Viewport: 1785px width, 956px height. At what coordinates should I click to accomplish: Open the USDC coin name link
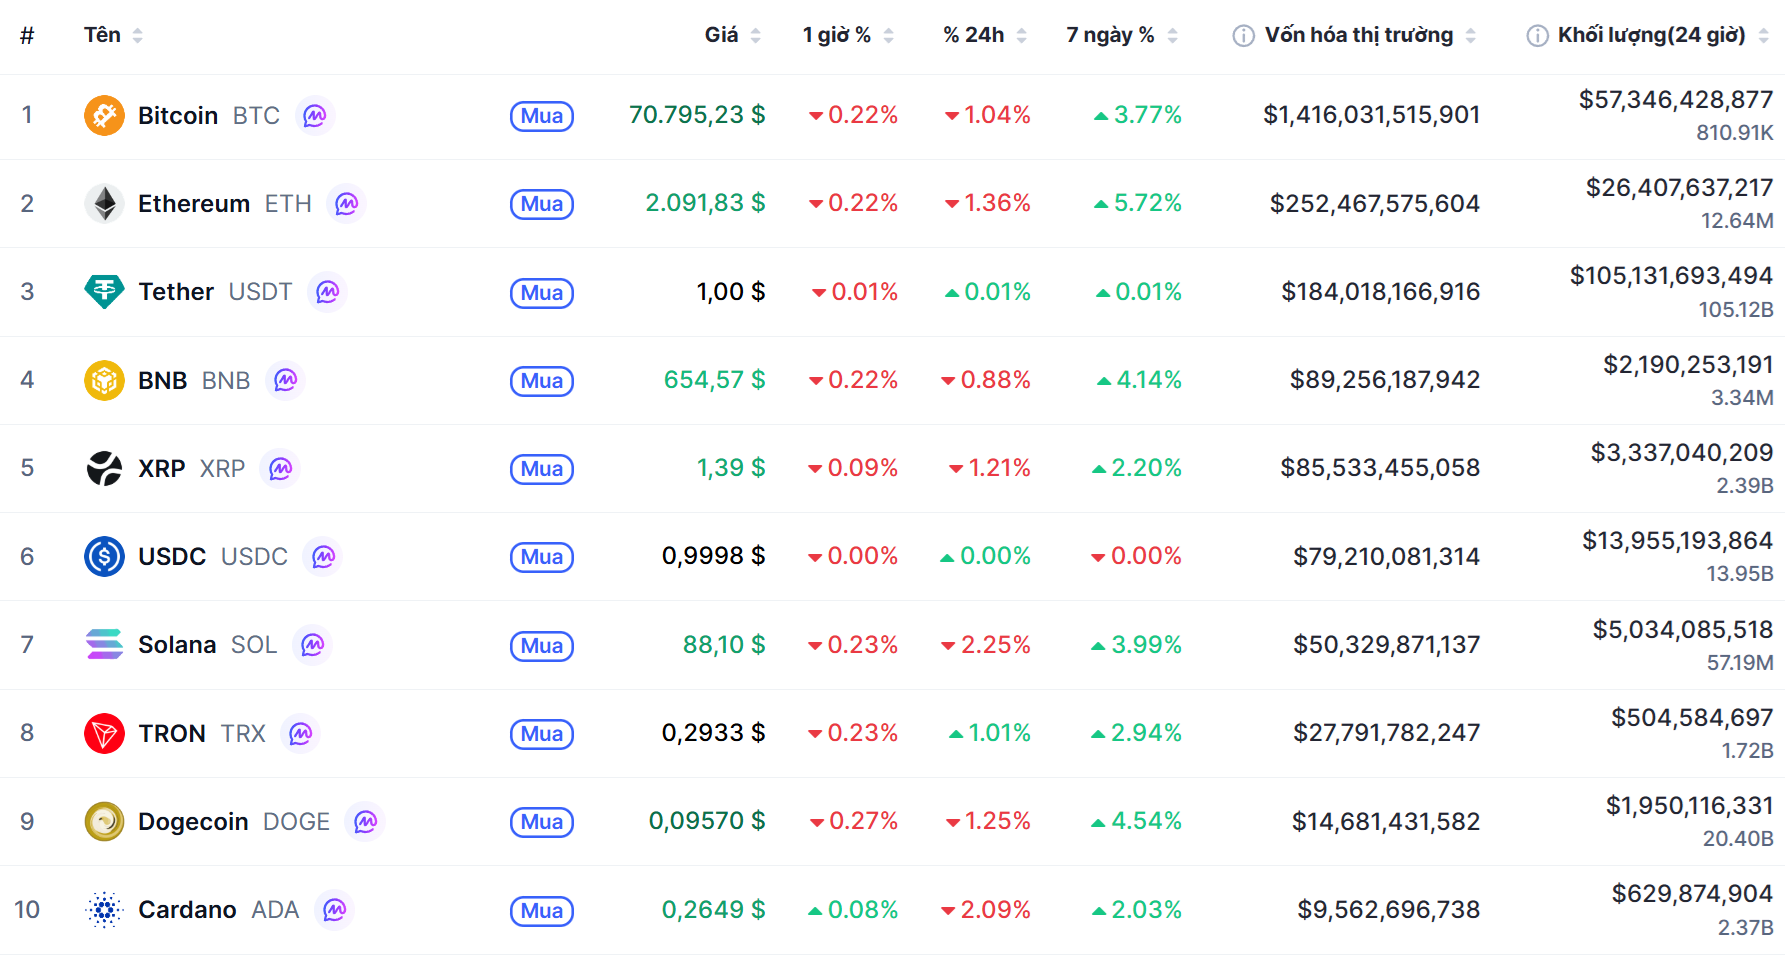[172, 557]
